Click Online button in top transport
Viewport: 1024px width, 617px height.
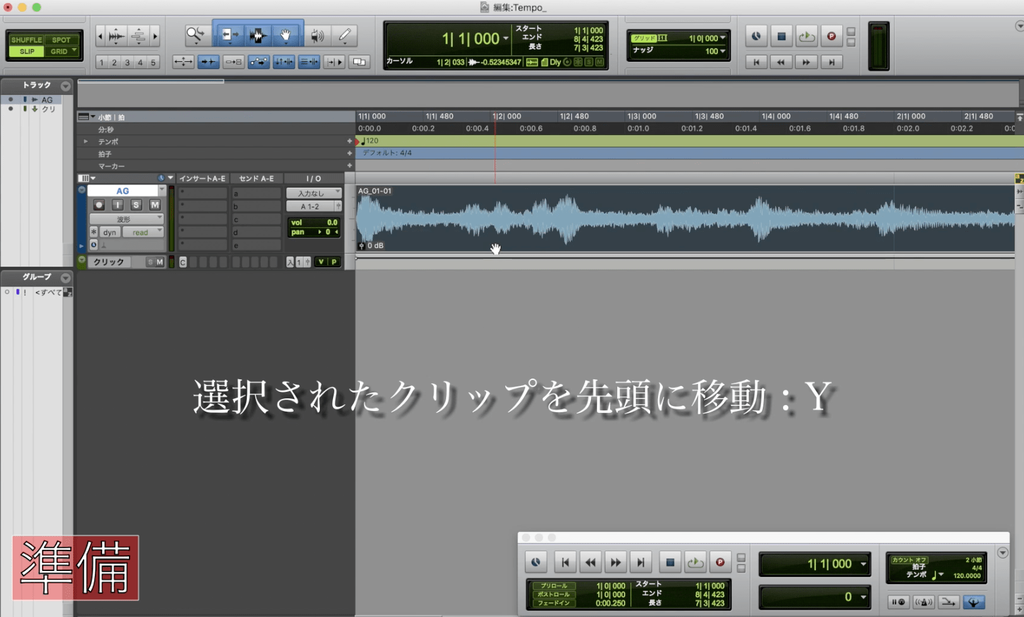click(756, 36)
